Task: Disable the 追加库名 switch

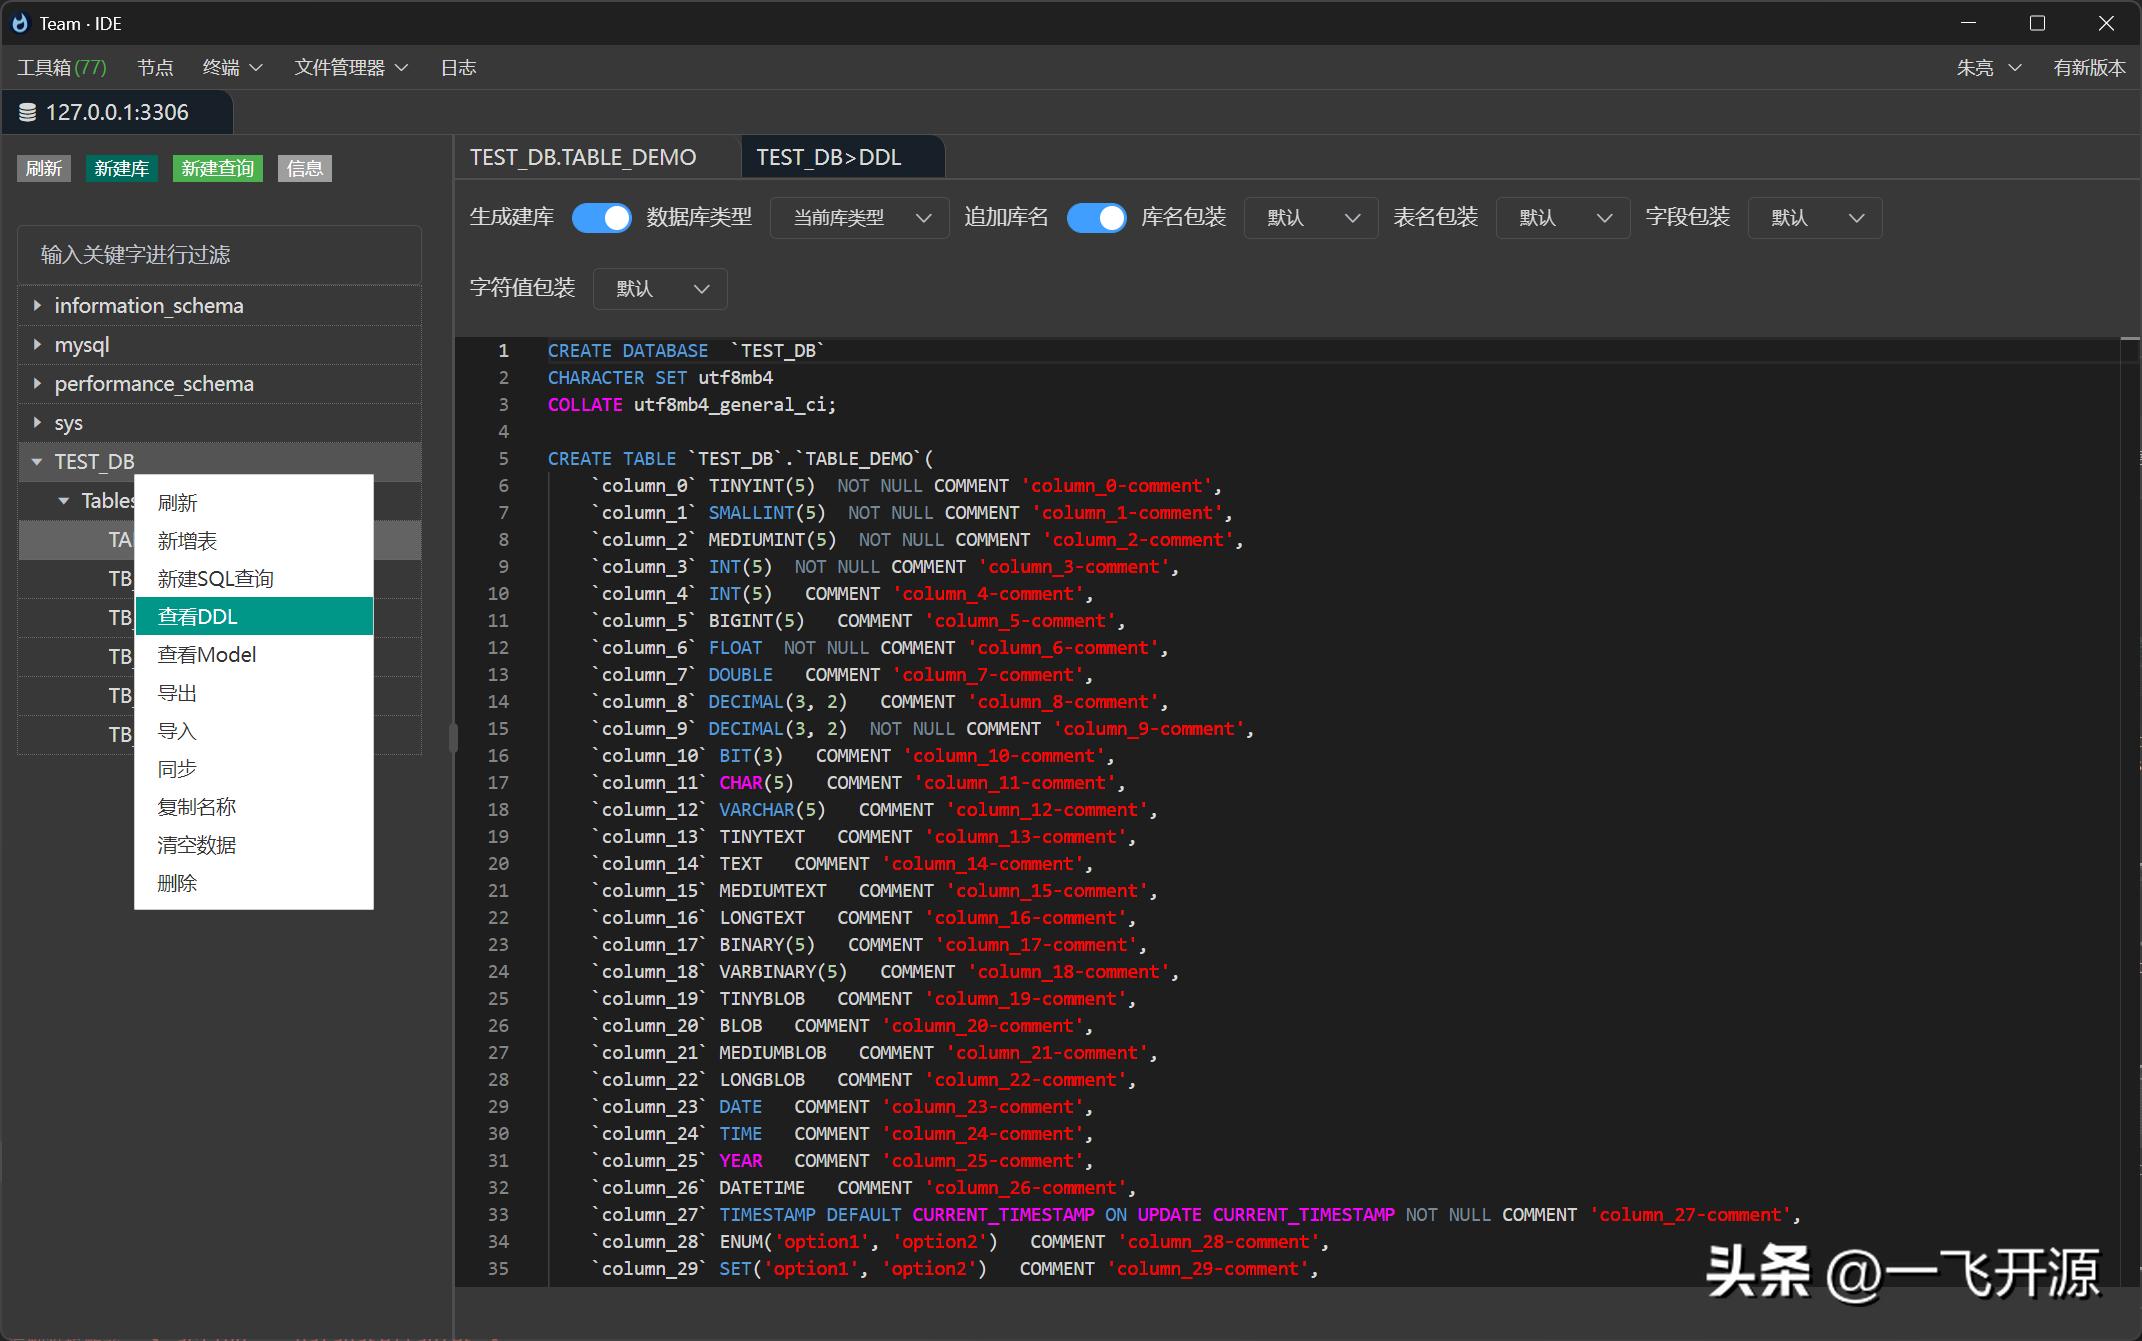Action: 1096,217
